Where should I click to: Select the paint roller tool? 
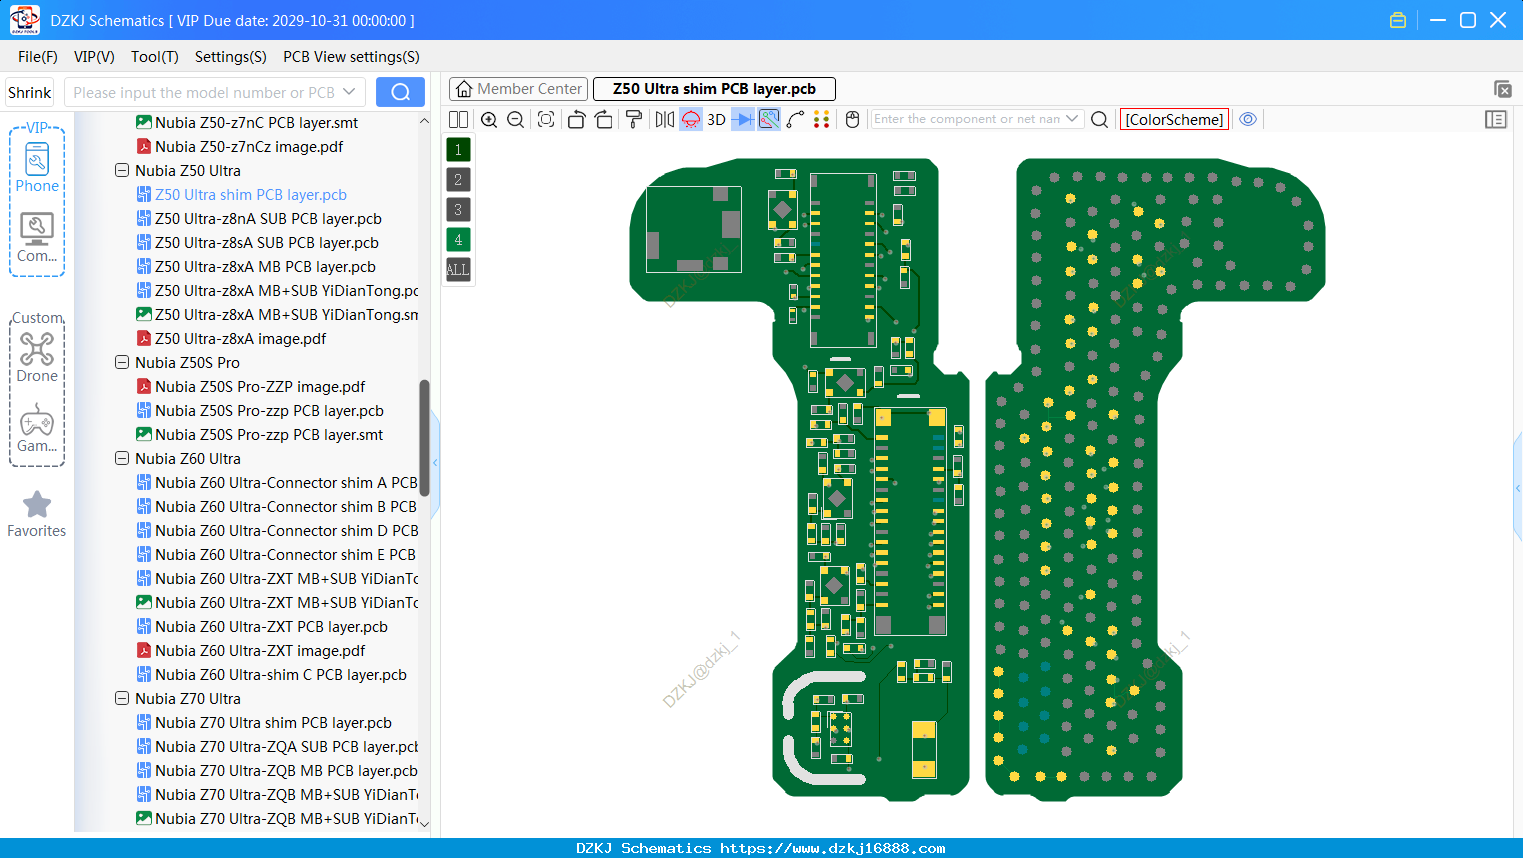click(634, 120)
